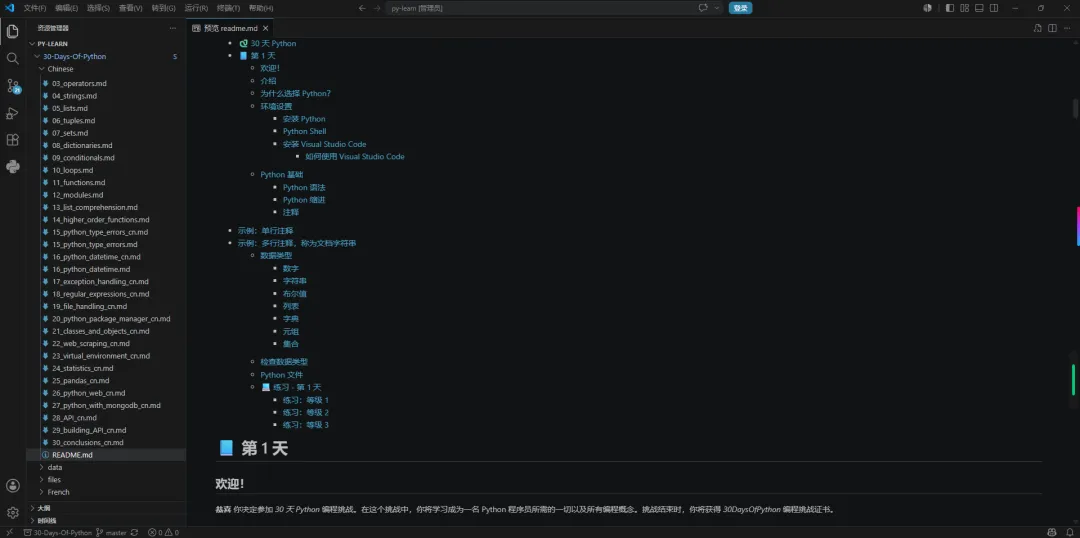Image resolution: width=1080 pixels, height=538 pixels.
Task: Click the Copilot status icon in status bar
Action: point(1052,532)
